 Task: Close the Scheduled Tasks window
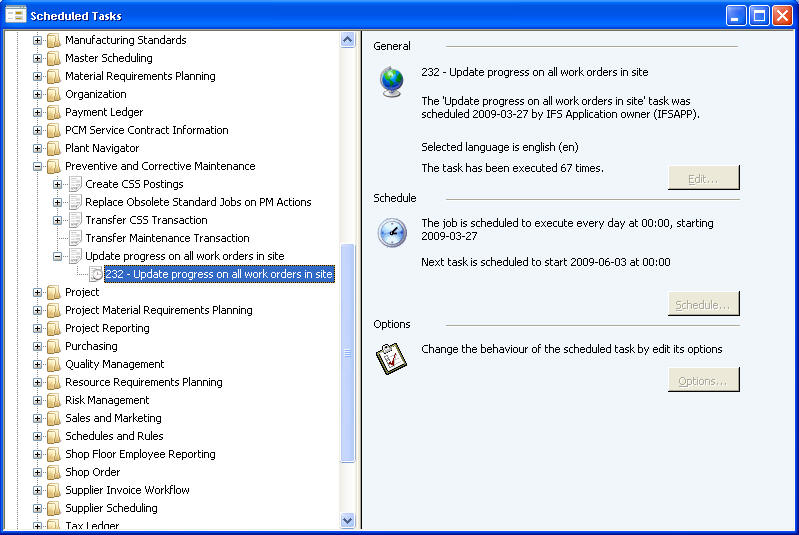782,16
